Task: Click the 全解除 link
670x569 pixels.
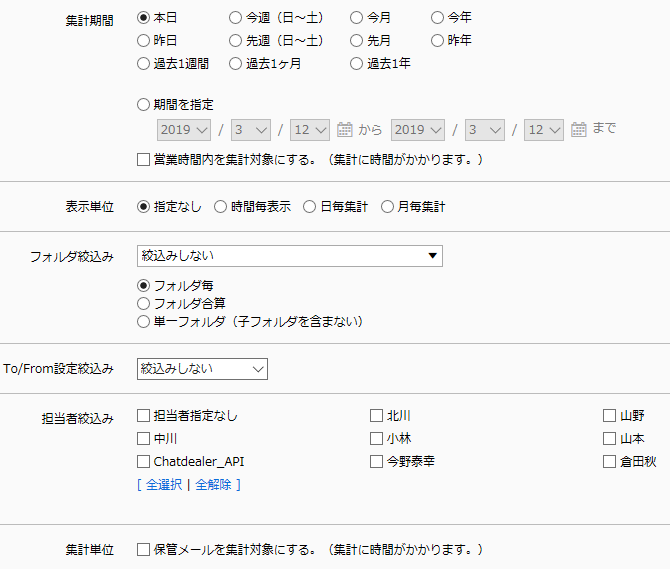Action: tap(213, 485)
